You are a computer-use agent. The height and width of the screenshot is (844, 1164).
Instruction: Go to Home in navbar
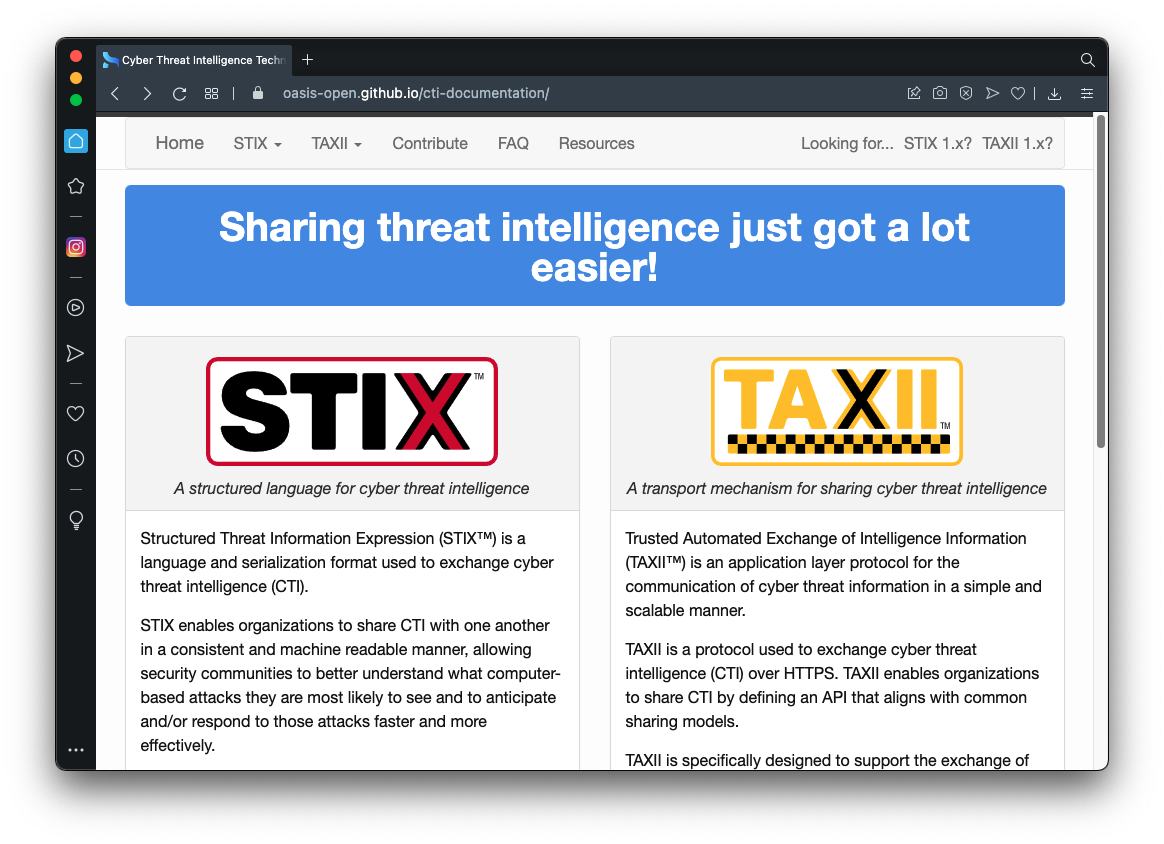point(180,143)
